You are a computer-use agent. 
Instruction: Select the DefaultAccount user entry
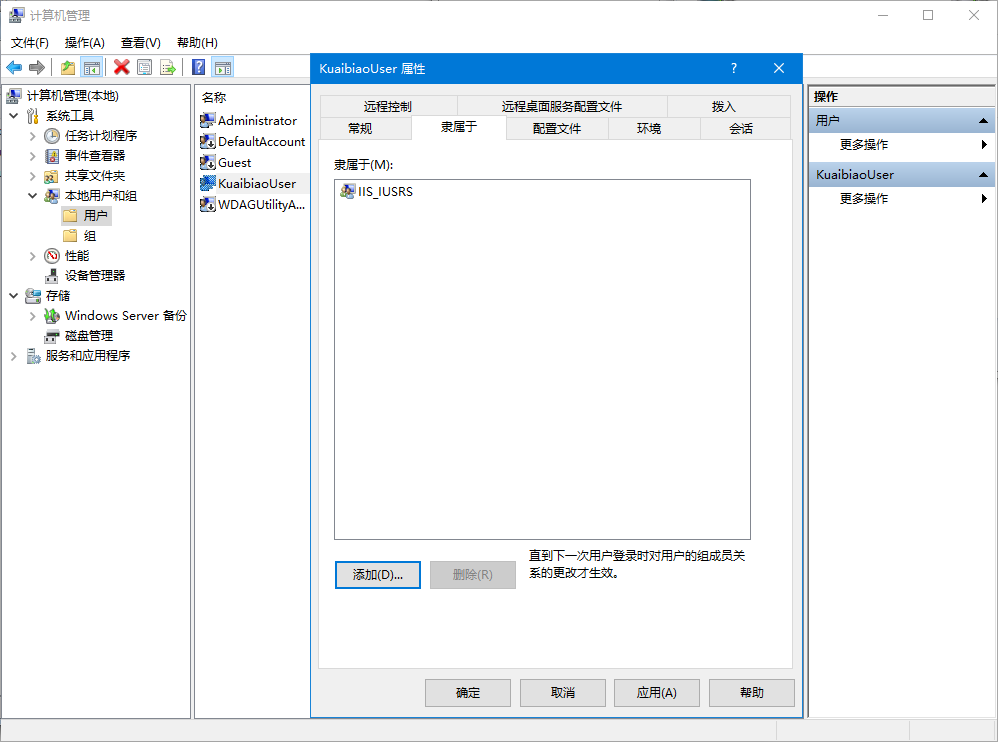tap(252, 142)
